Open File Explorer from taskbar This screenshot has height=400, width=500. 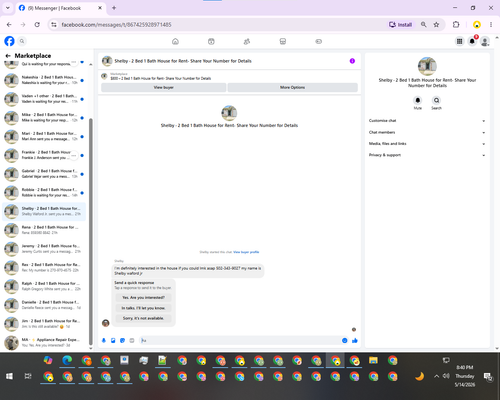pos(373,360)
